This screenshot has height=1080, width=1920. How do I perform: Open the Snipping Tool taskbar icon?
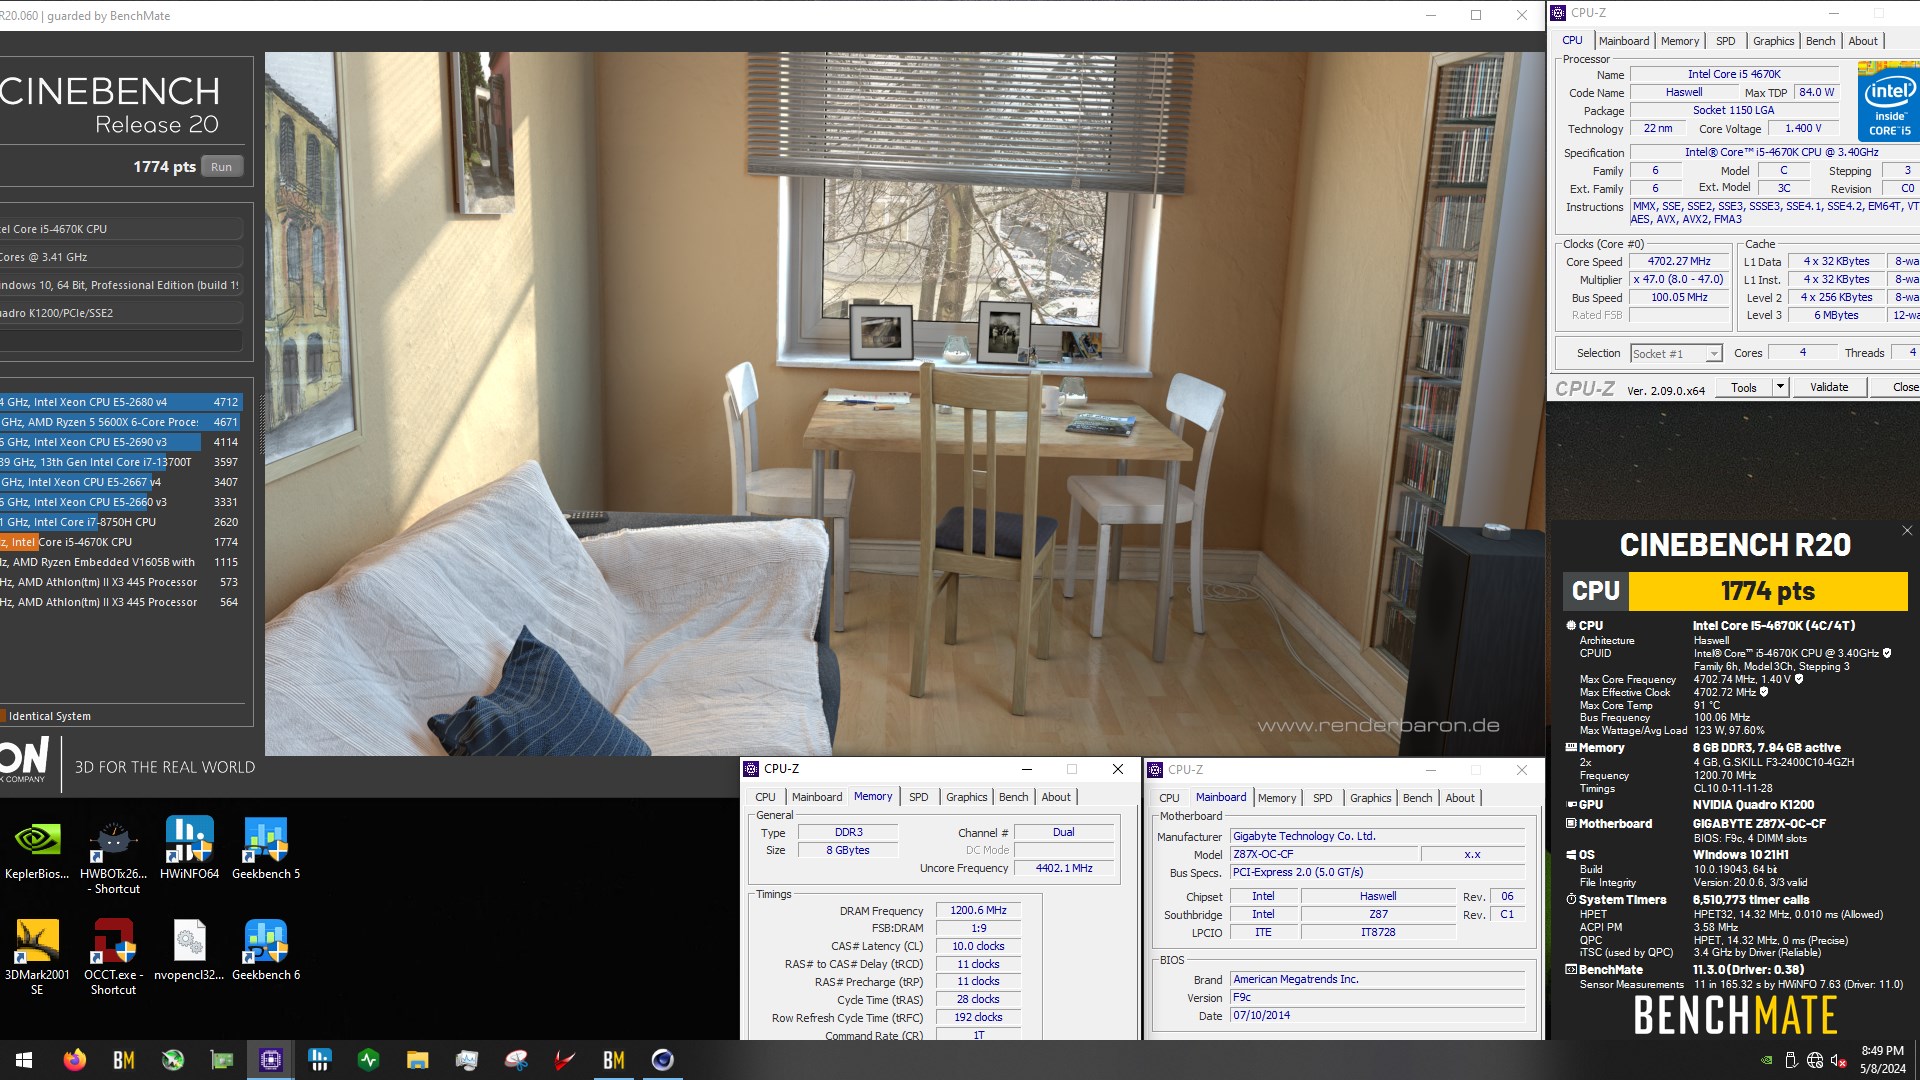pyautogui.click(x=515, y=1060)
